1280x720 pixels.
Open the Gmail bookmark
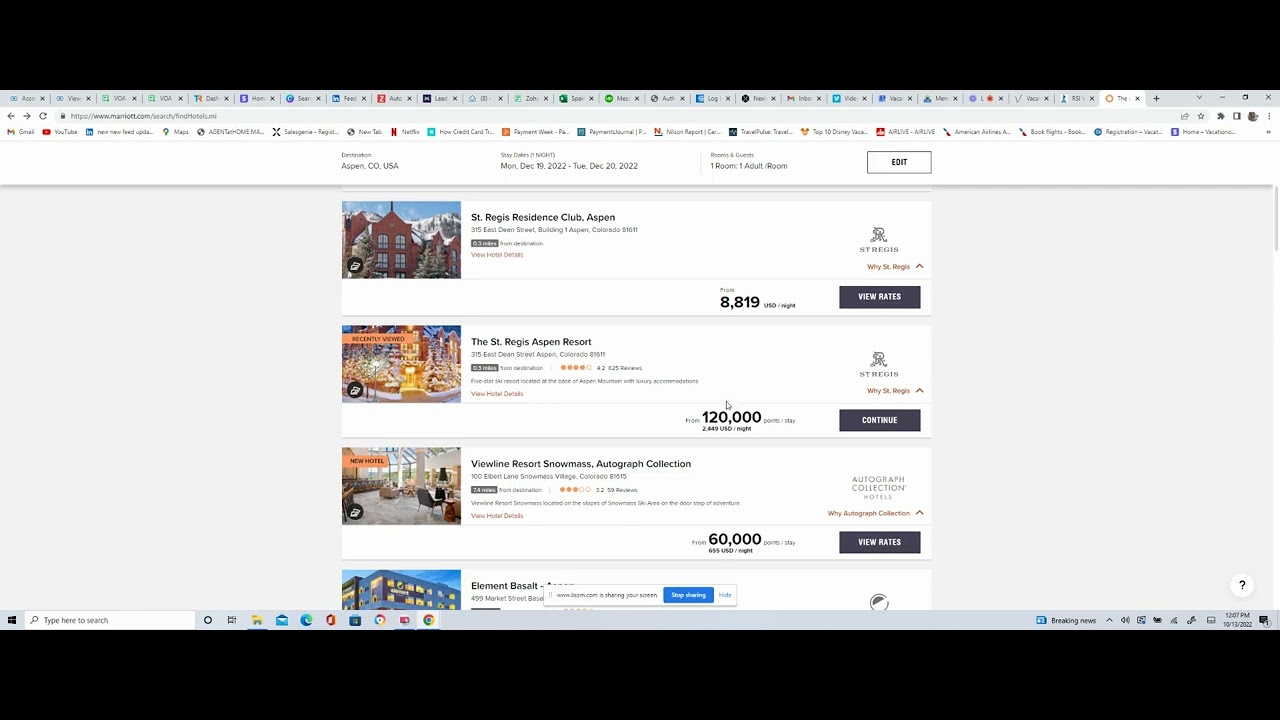21,132
